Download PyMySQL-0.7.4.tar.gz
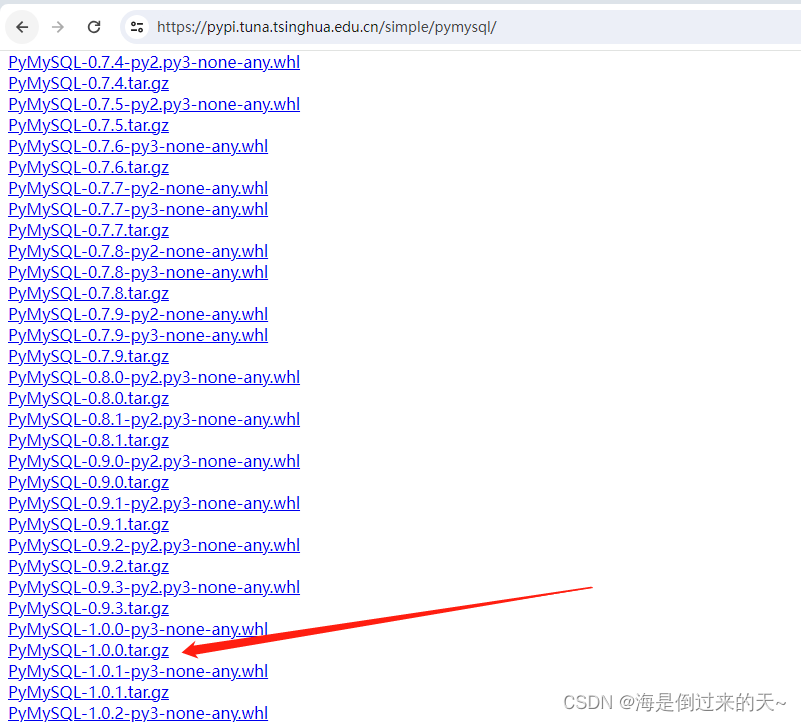The height and width of the screenshot is (722, 801). 88,83
